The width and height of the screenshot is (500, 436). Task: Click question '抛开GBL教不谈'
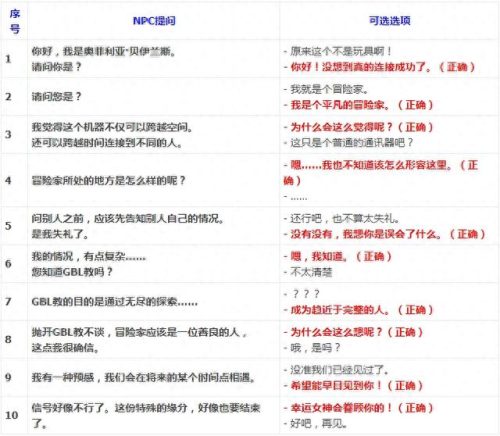tap(68, 332)
